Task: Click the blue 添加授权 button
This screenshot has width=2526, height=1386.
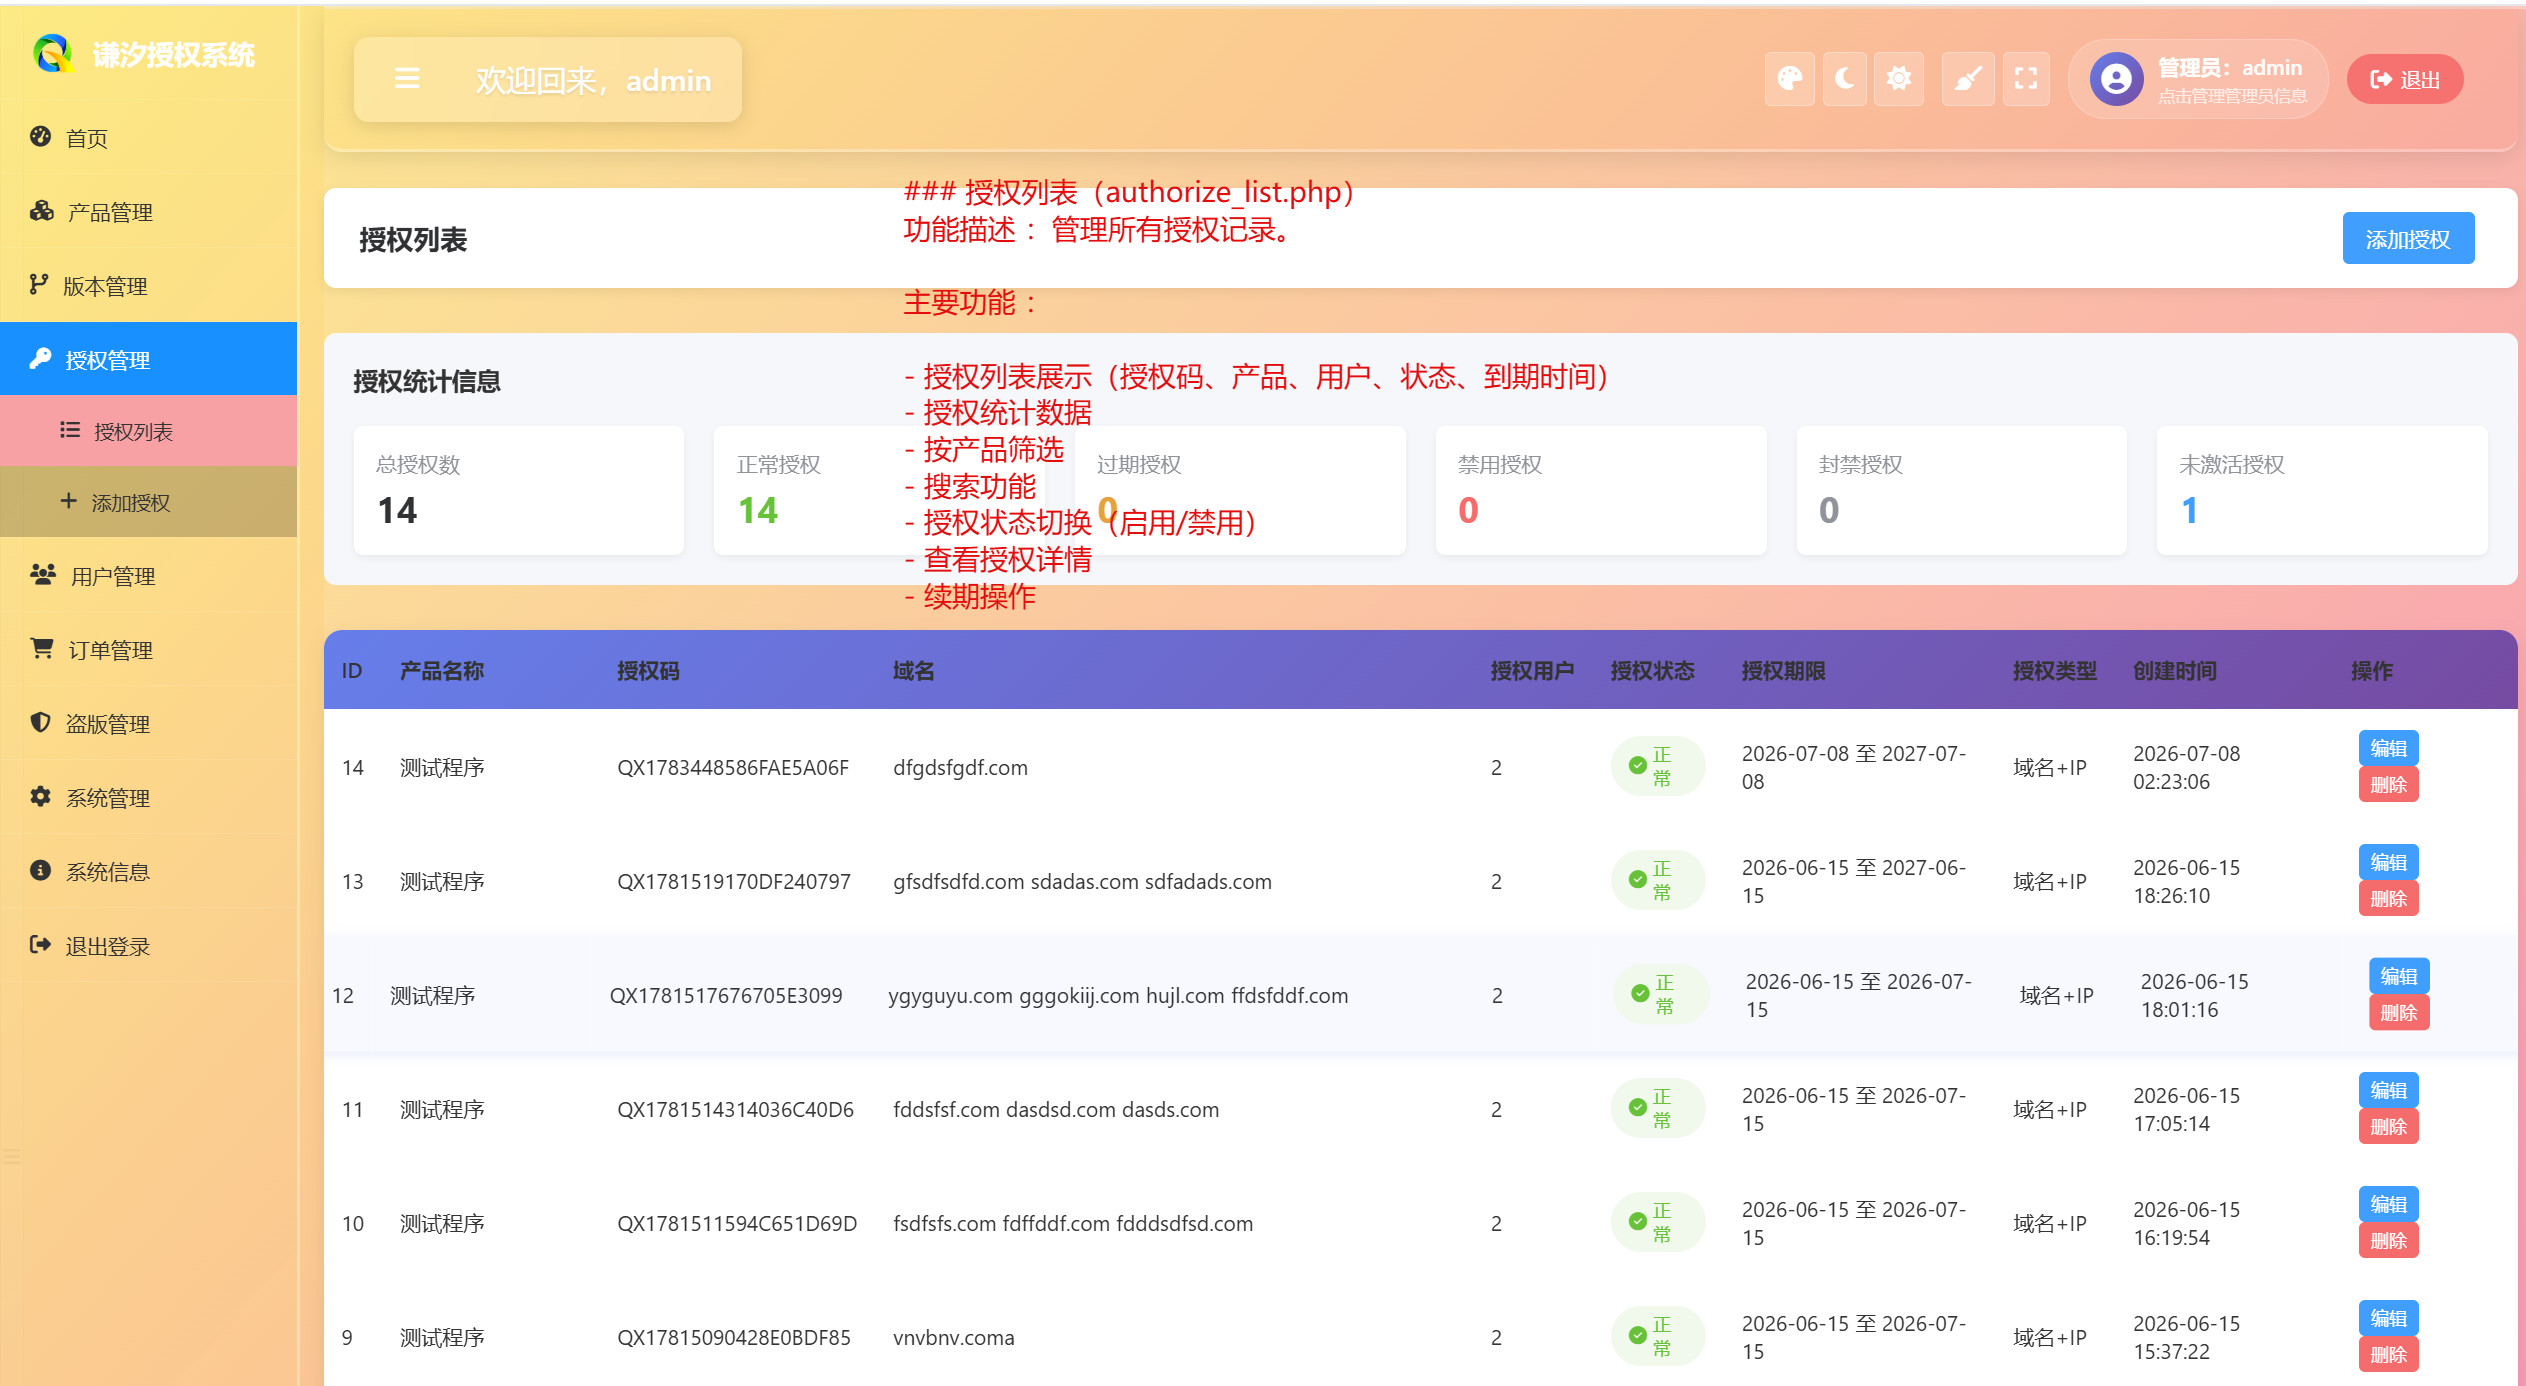Action: click(2408, 239)
